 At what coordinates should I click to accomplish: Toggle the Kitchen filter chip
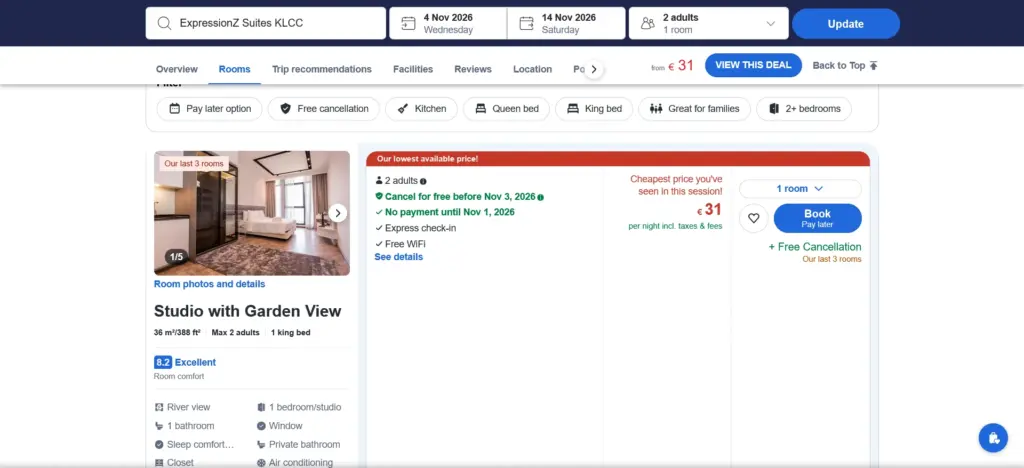point(421,109)
